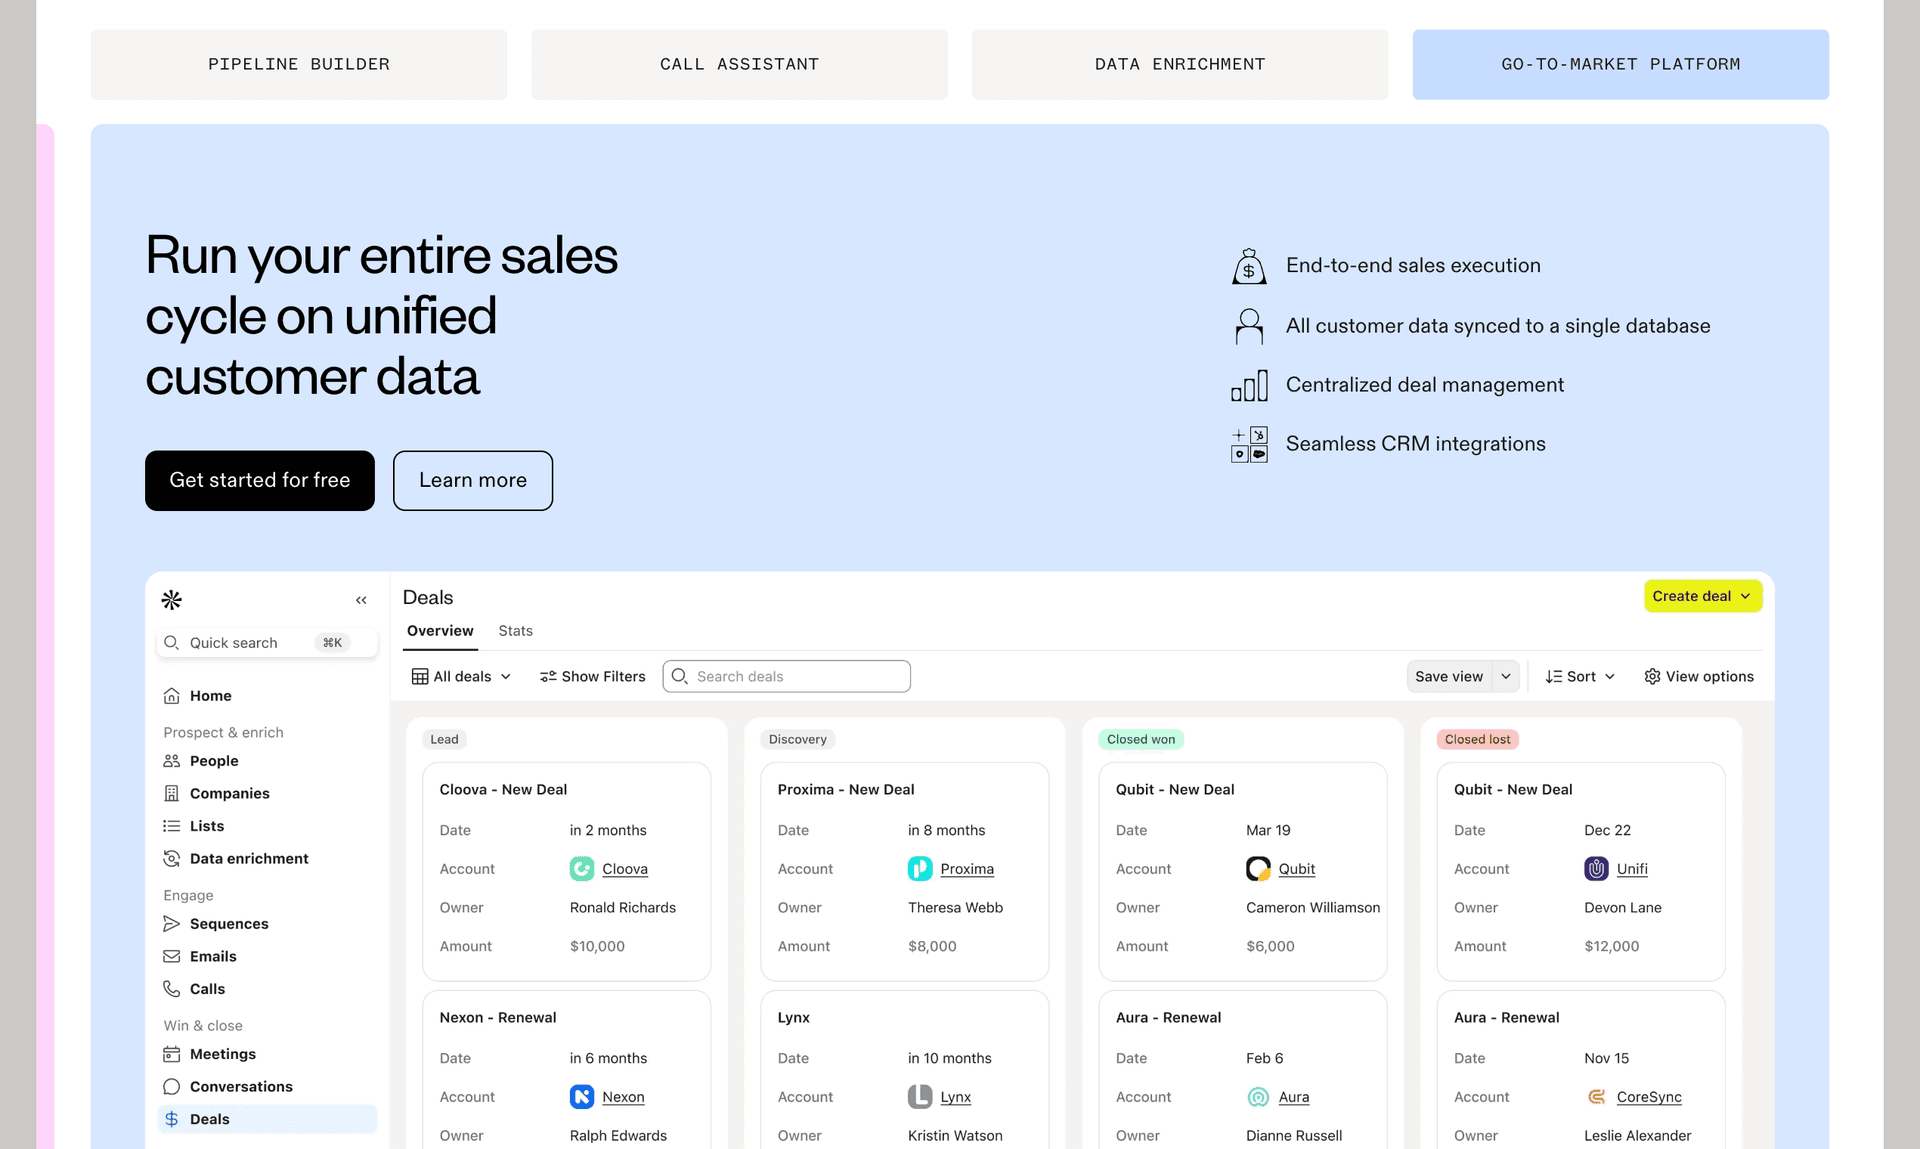Collapse sidebar with double-chevron icon
Image resolution: width=1920 pixels, height=1149 pixels.
coord(361,600)
